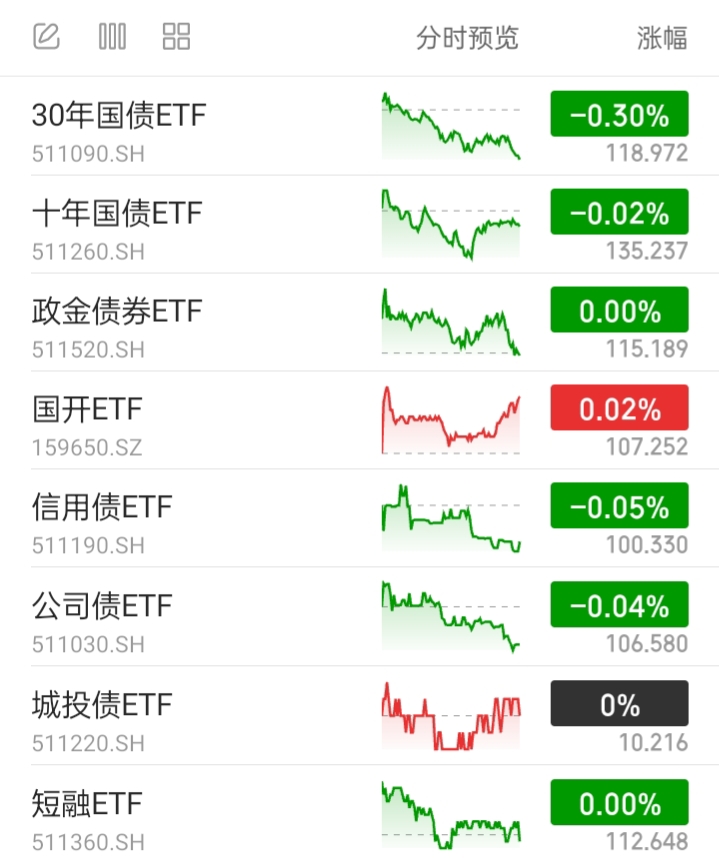View 城投债ETF intraday mini chart
719x858 pixels.
(x=451, y=716)
